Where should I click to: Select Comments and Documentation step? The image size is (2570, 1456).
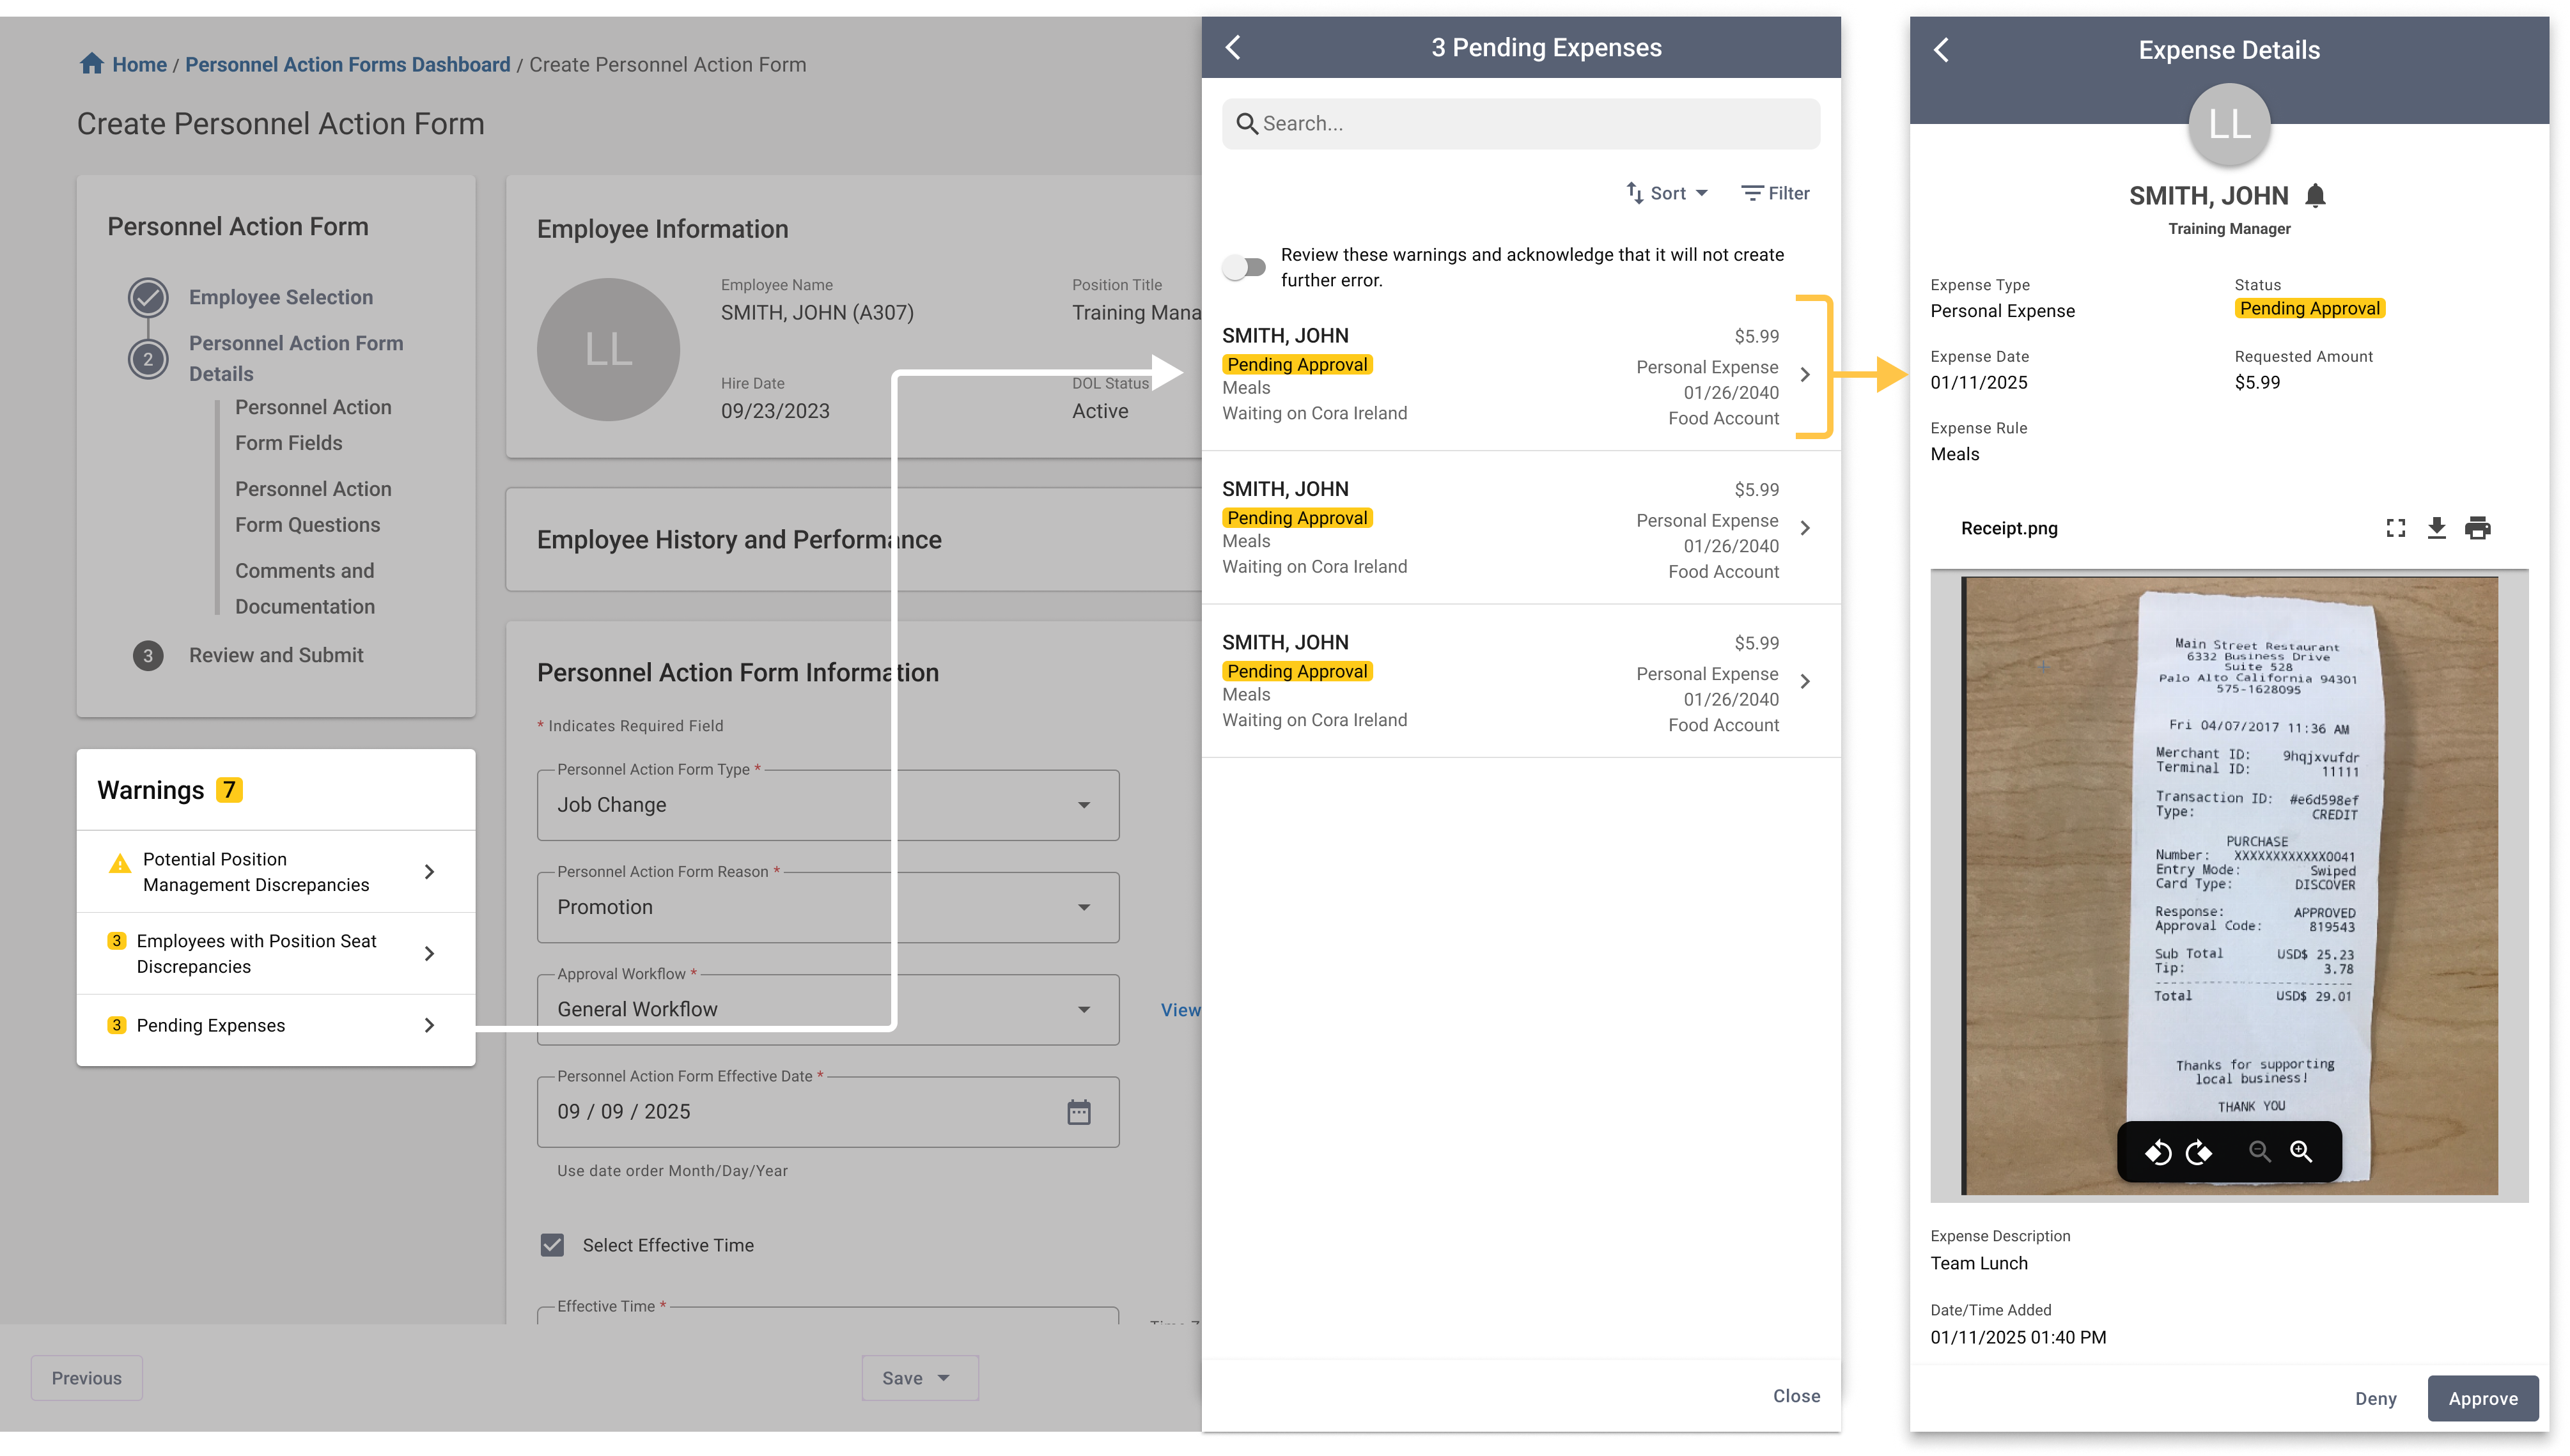pos(305,589)
